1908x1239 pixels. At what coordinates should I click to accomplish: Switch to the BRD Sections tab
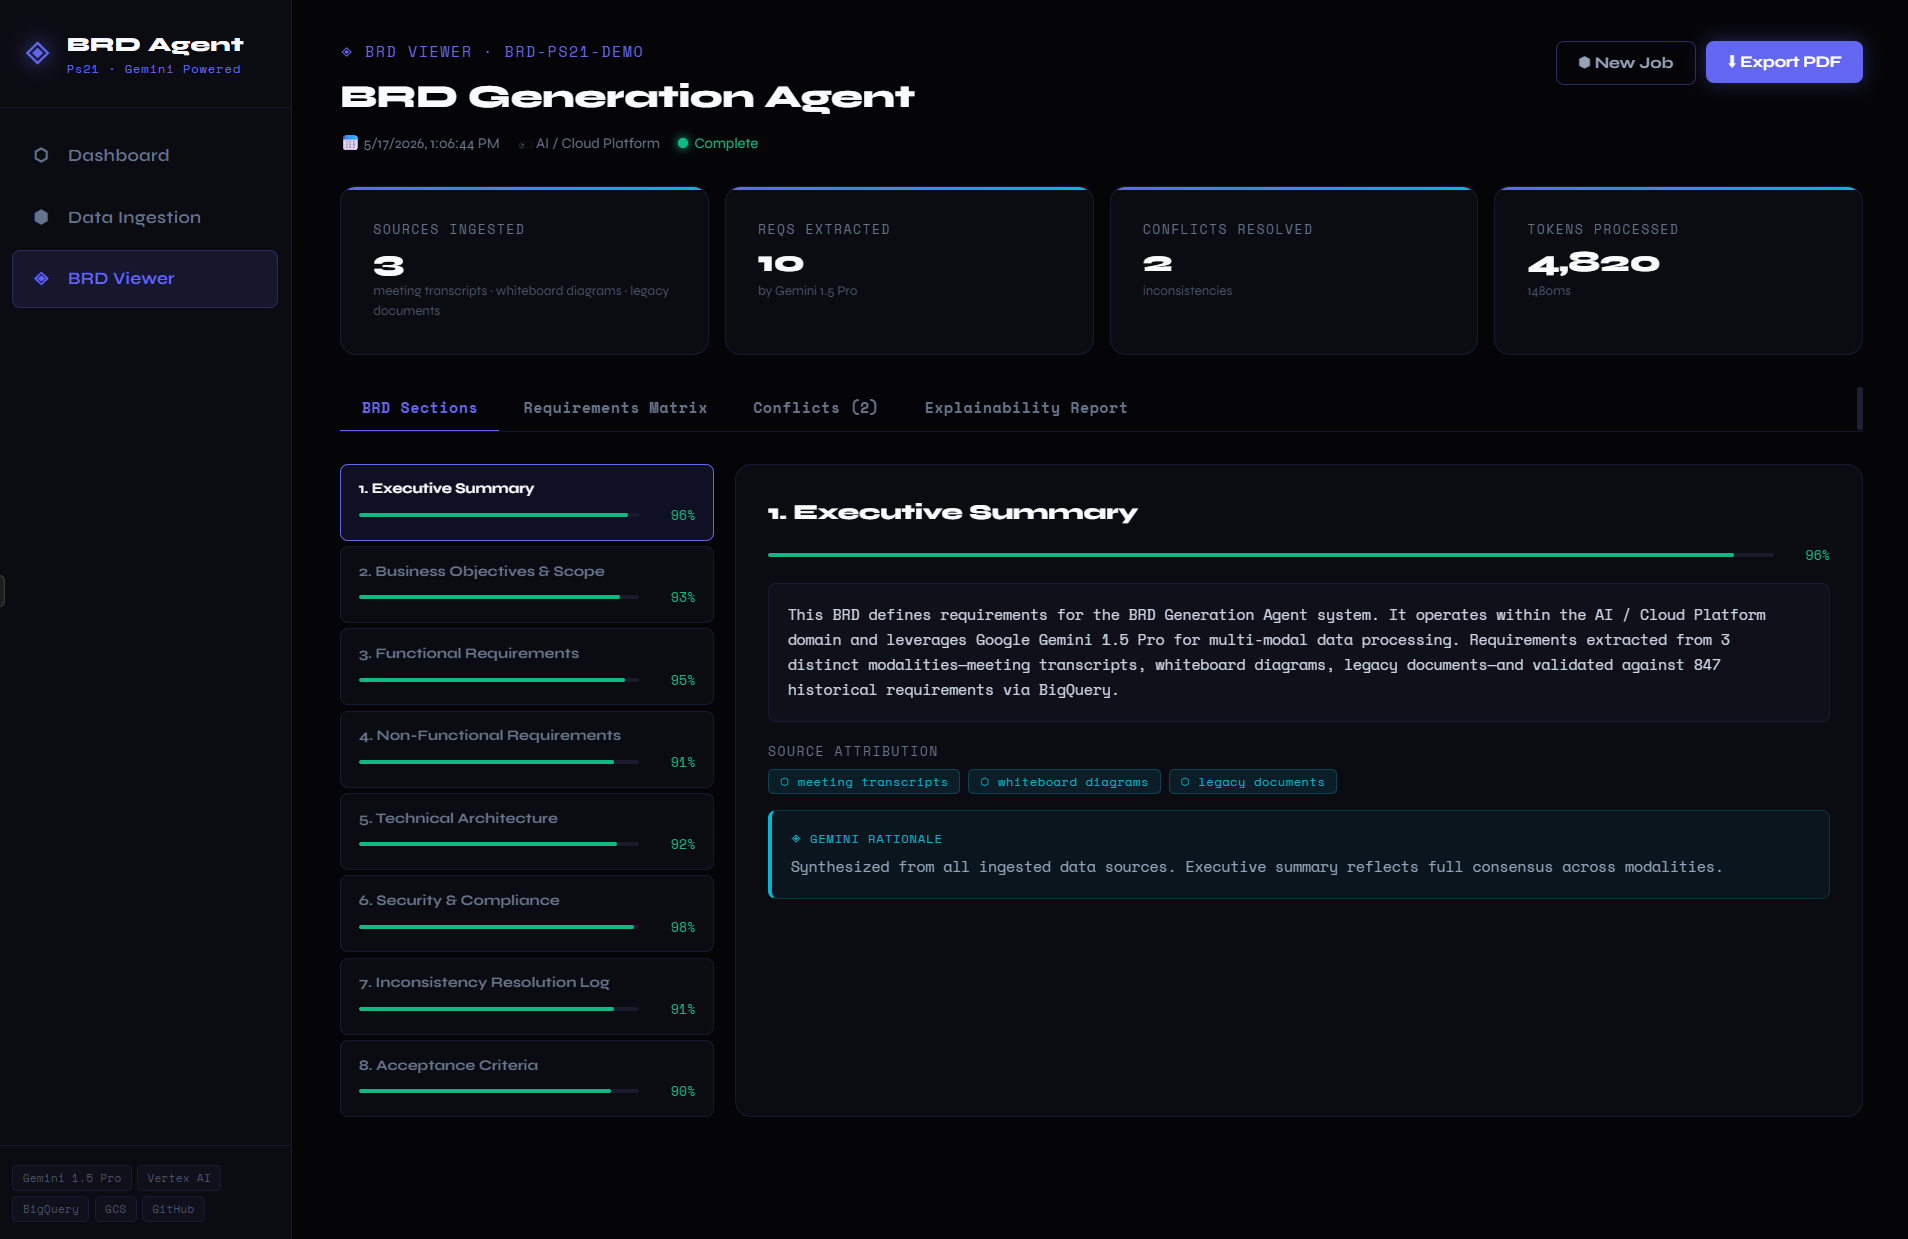419,408
